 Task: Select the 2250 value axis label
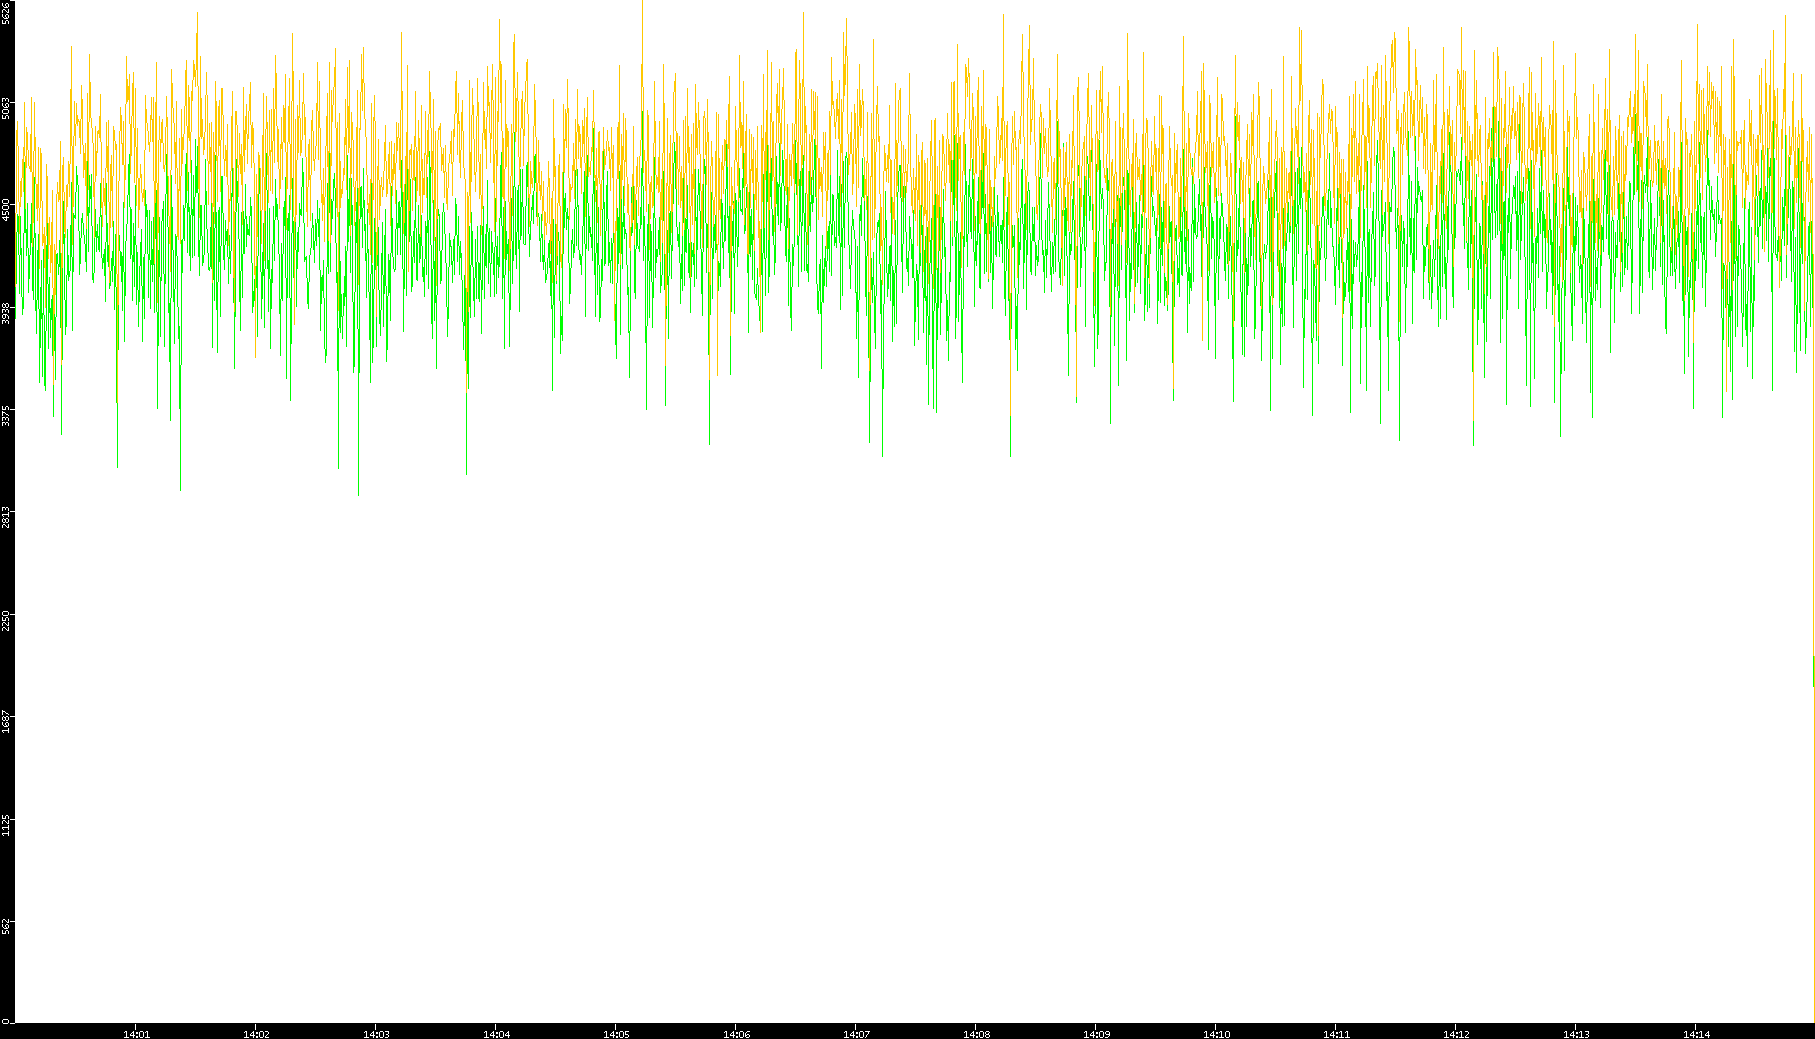pyautogui.click(x=6, y=620)
